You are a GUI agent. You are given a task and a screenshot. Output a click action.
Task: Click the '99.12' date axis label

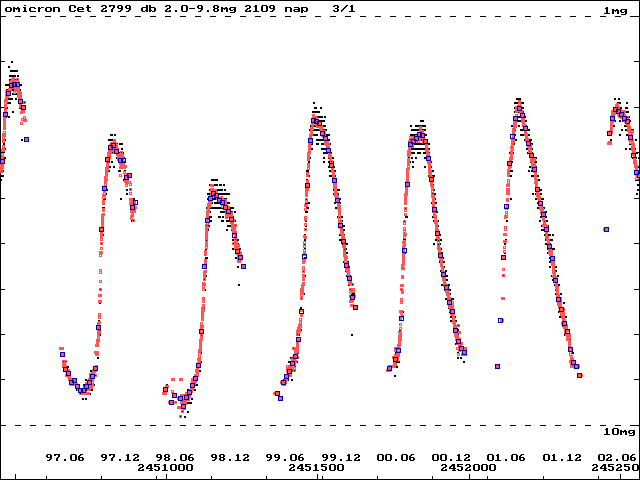341,458
